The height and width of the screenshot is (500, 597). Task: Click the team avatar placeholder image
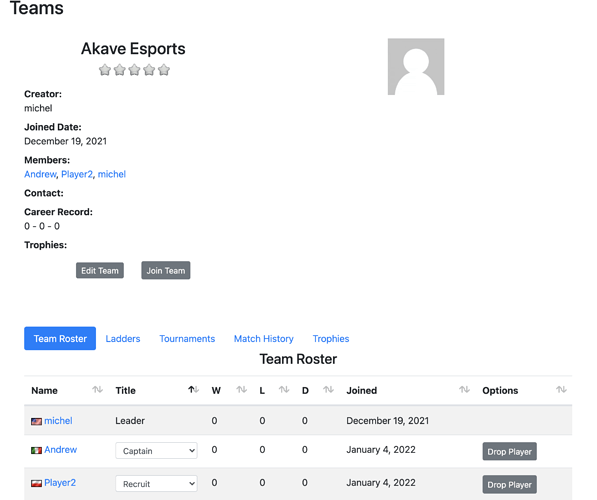[416, 67]
